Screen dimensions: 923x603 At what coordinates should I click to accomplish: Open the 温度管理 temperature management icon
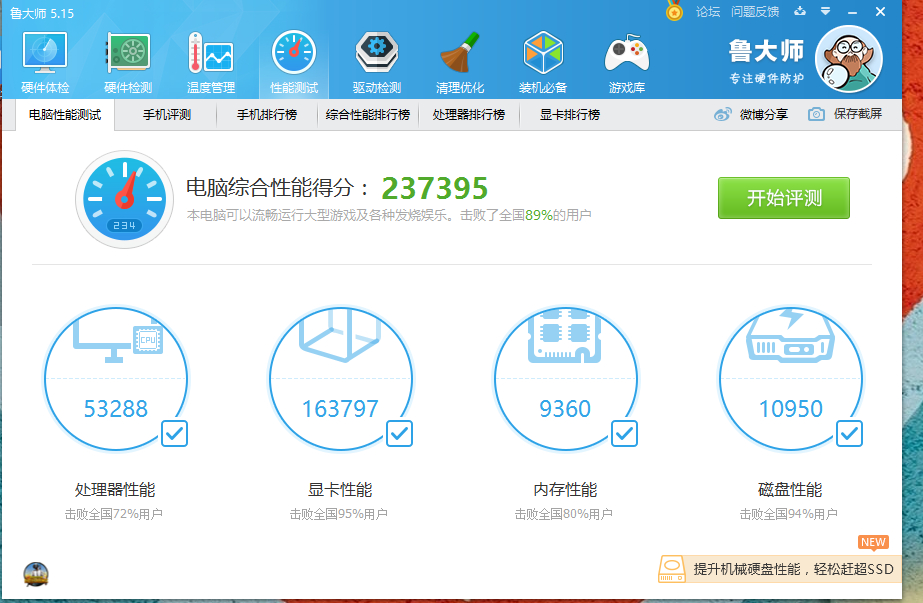211,54
